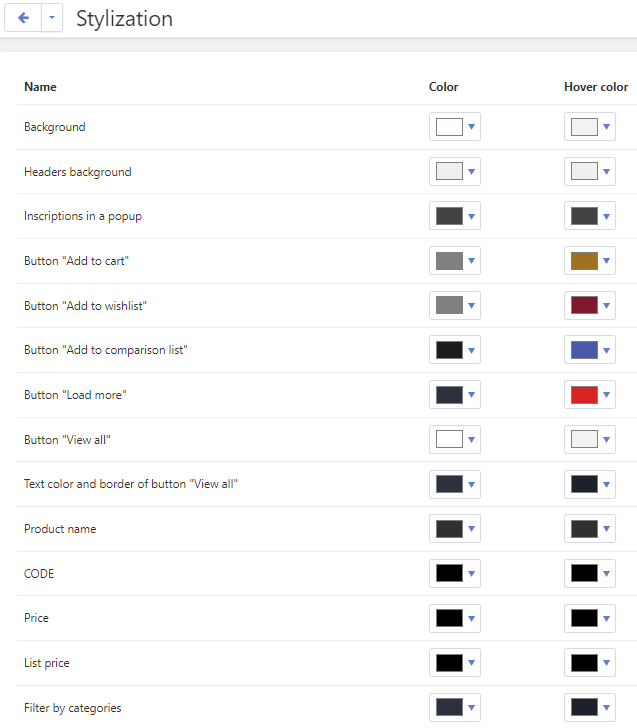Click the Background color swatch
Screen dimensions: 637x728
(449, 127)
